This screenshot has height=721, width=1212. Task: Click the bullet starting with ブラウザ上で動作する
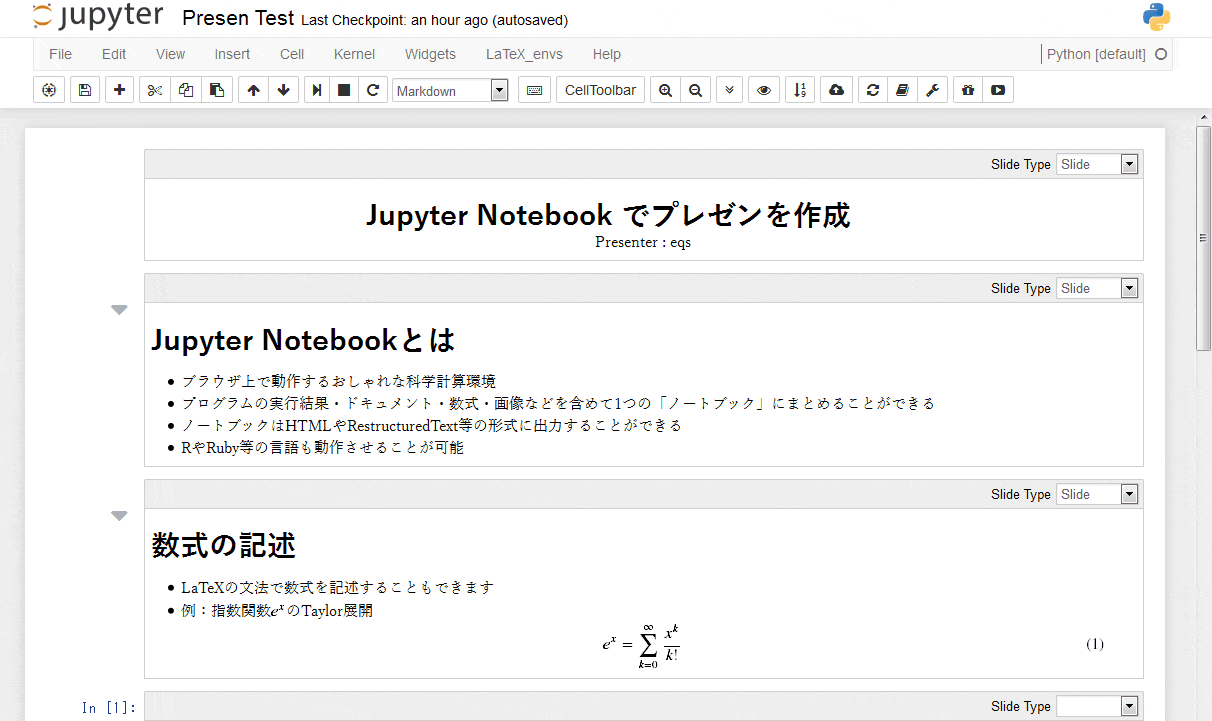click(x=338, y=381)
